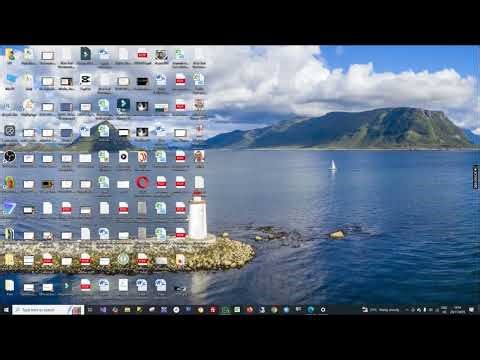Select the green circular badge desktop icon

[123, 259]
